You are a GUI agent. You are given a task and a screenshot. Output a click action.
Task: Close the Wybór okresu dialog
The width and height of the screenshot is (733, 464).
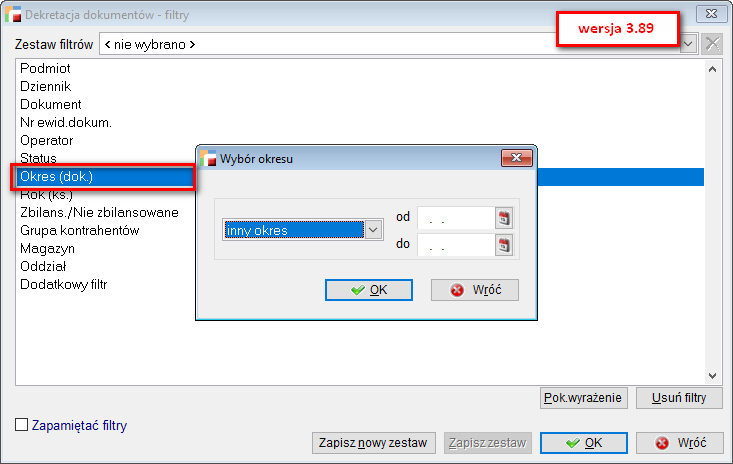point(516,158)
